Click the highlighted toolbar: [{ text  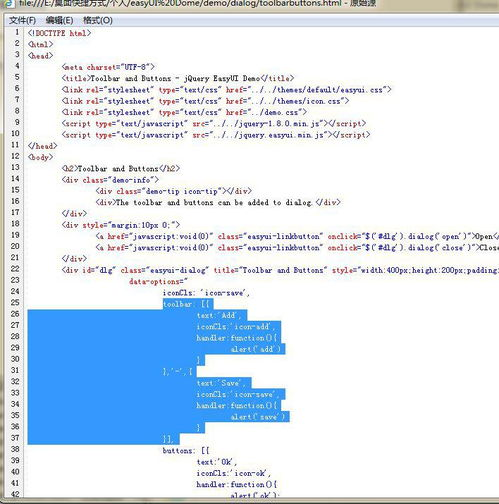(x=186, y=304)
